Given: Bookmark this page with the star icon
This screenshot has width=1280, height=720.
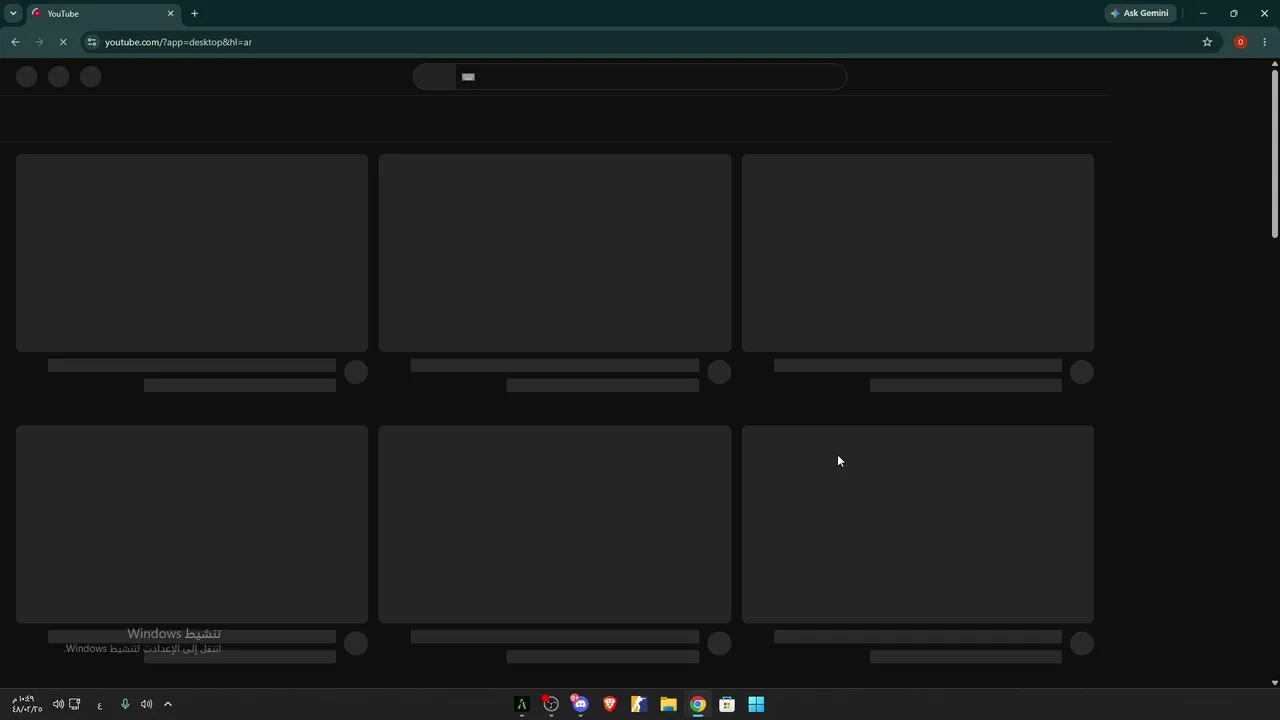Looking at the screenshot, I should (x=1207, y=42).
